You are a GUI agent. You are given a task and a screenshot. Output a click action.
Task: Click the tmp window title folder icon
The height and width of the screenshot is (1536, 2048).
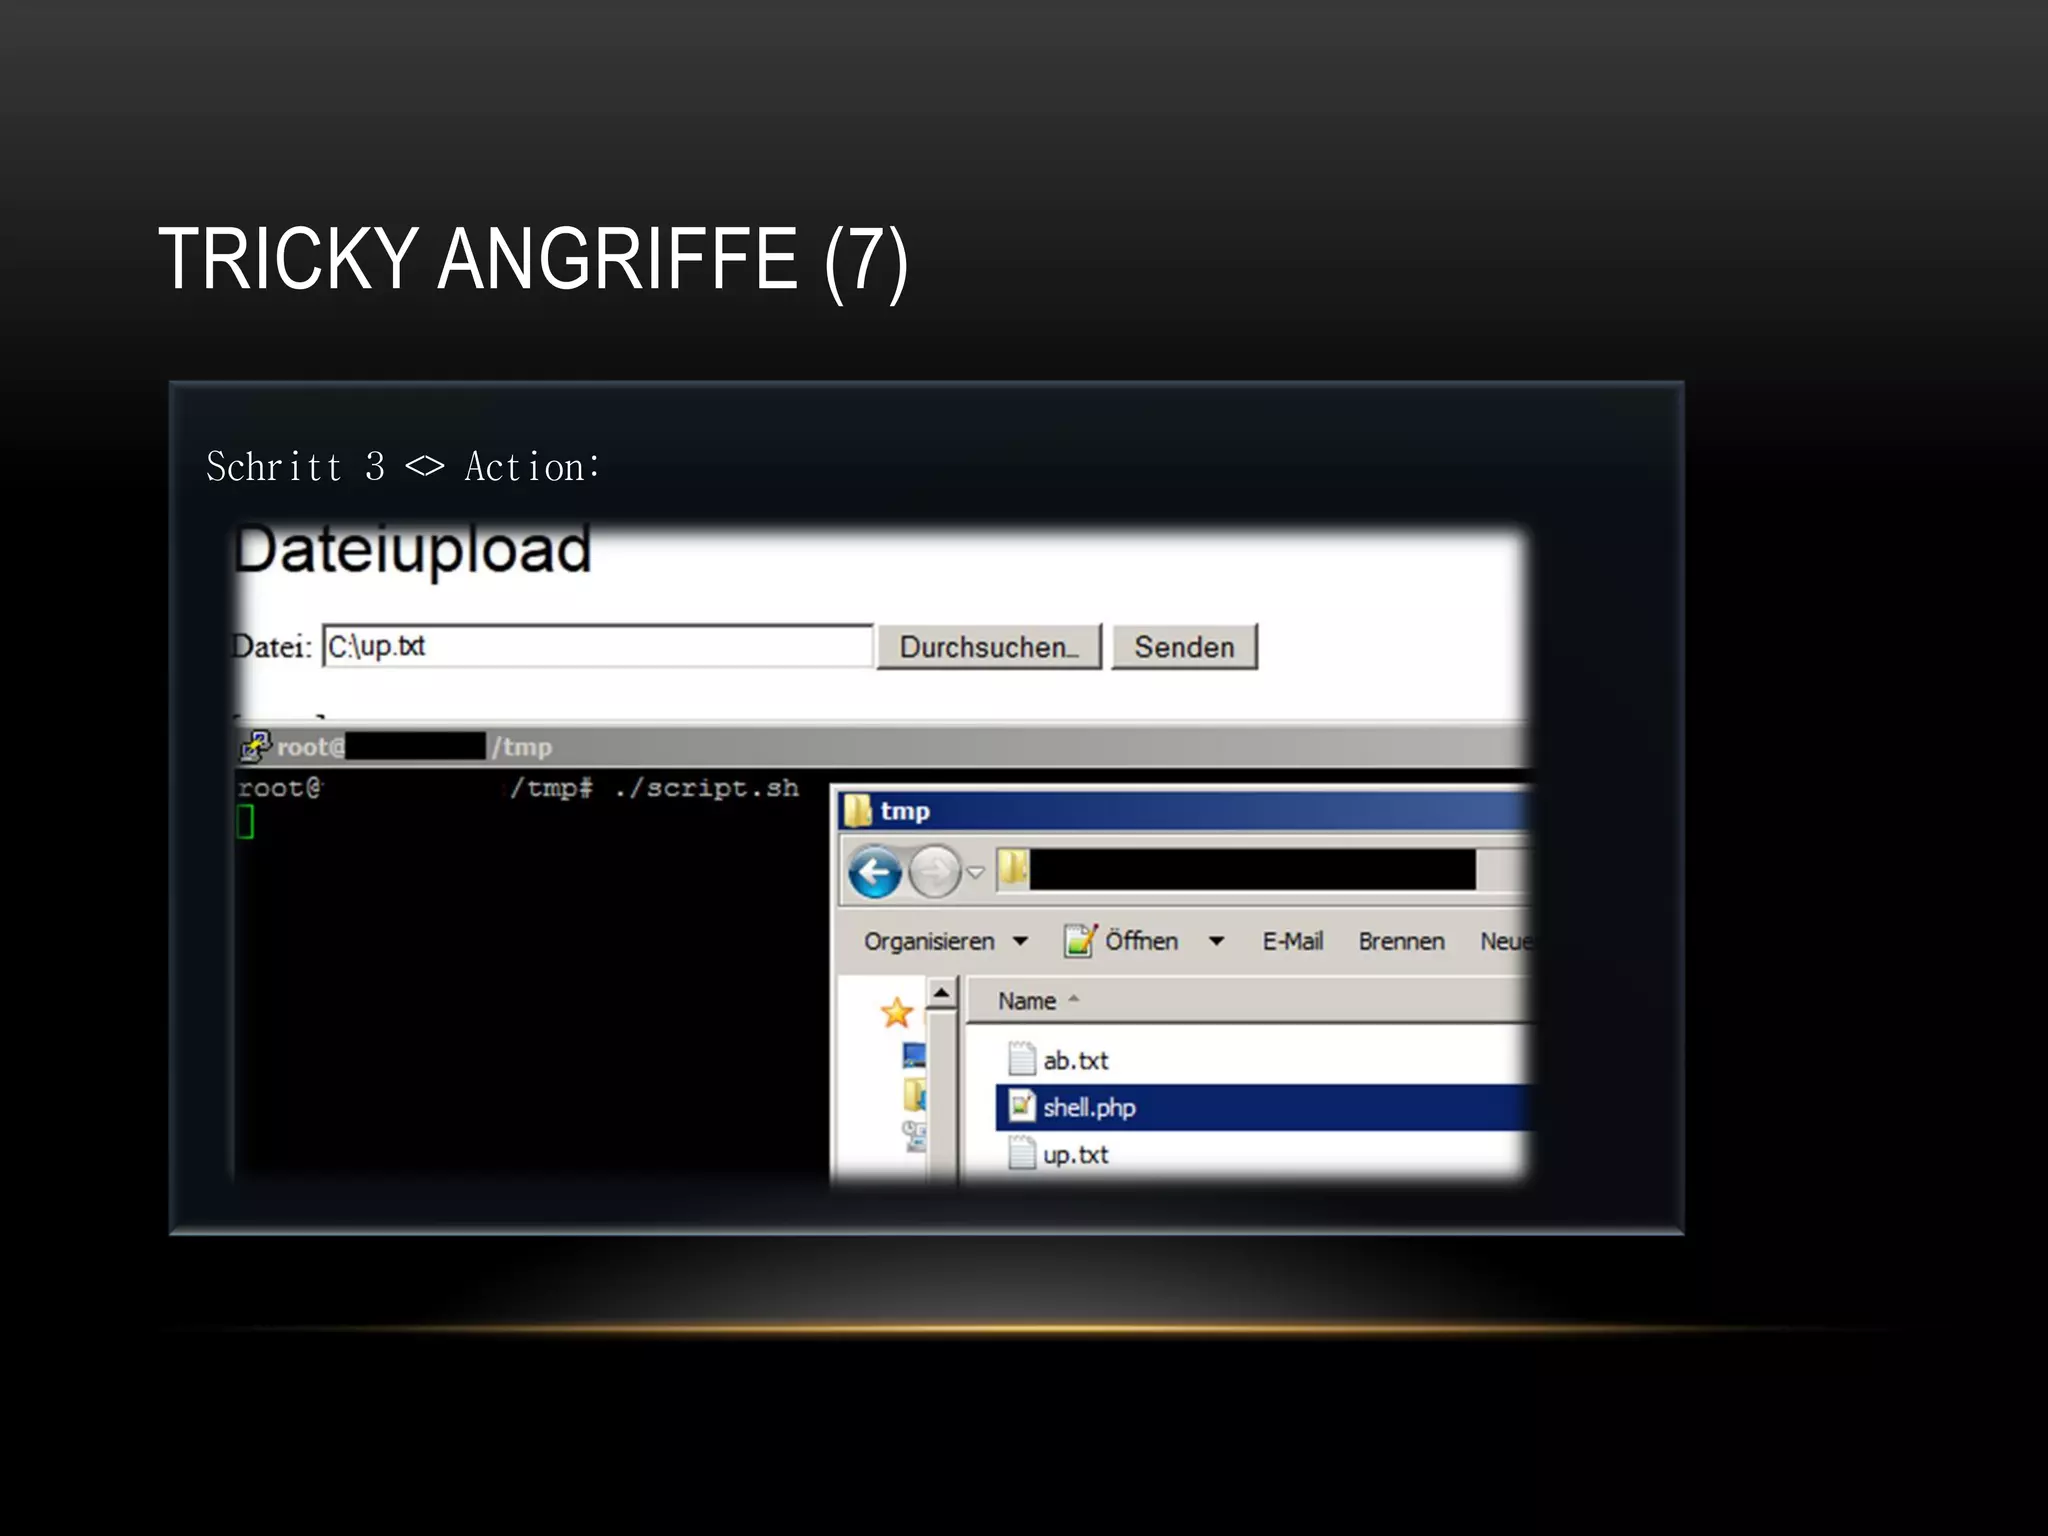click(858, 810)
